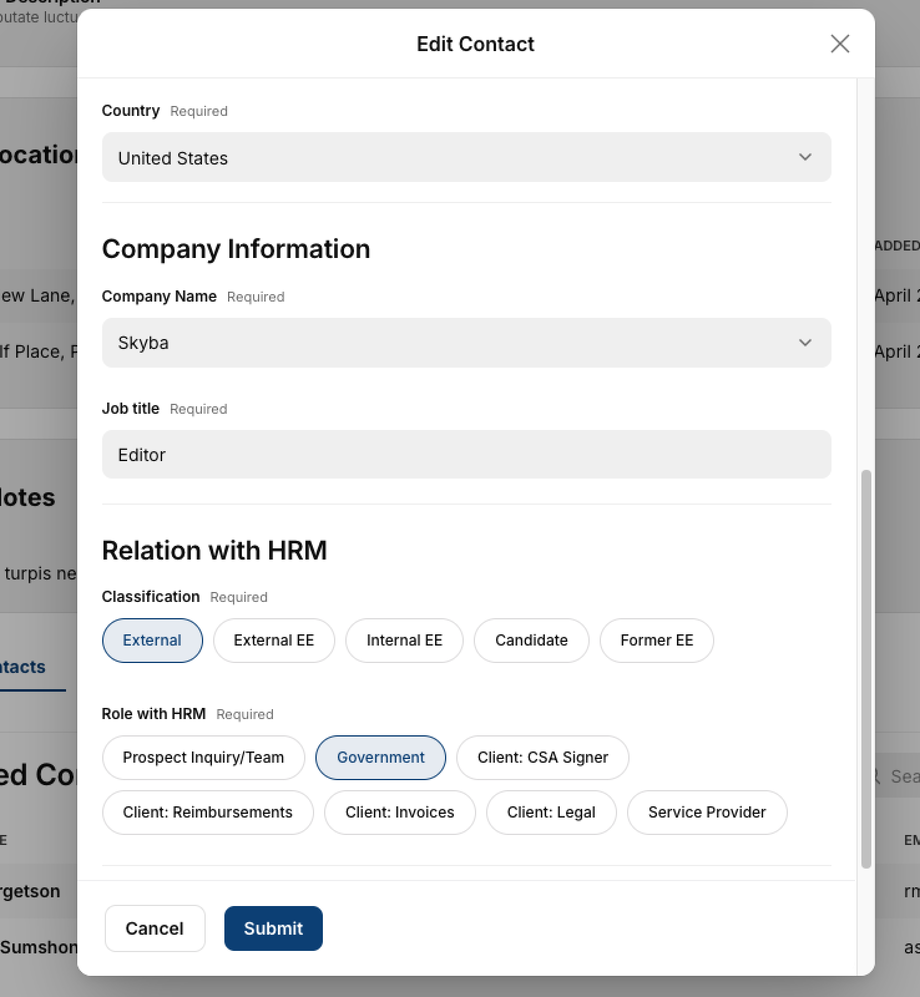The image size is (920, 997).
Task: Toggle the Prospect Inquiry/Team role
Action: [203, 758]
